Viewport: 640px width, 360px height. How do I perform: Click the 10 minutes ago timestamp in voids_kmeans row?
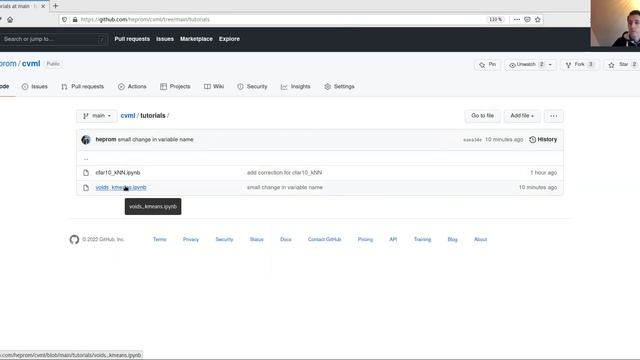click(x=538, y=187)
